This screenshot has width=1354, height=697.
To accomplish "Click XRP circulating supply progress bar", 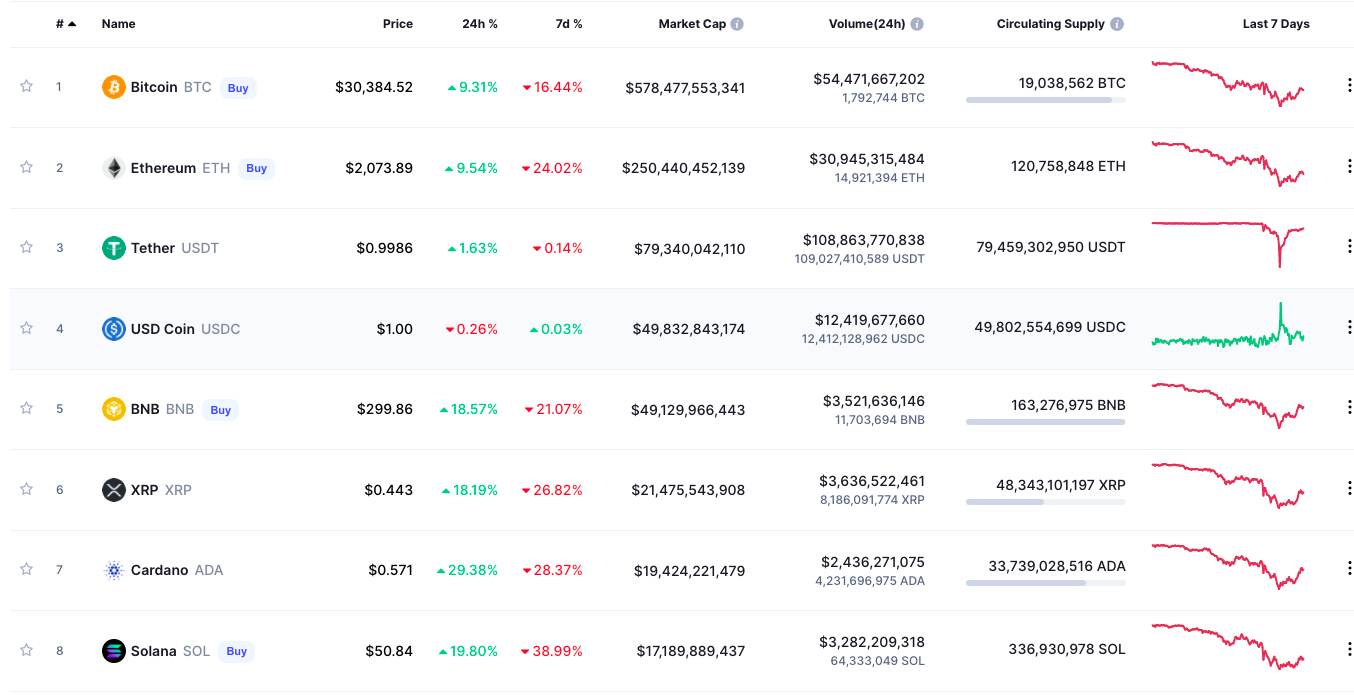I will [x=1046, y=502].
